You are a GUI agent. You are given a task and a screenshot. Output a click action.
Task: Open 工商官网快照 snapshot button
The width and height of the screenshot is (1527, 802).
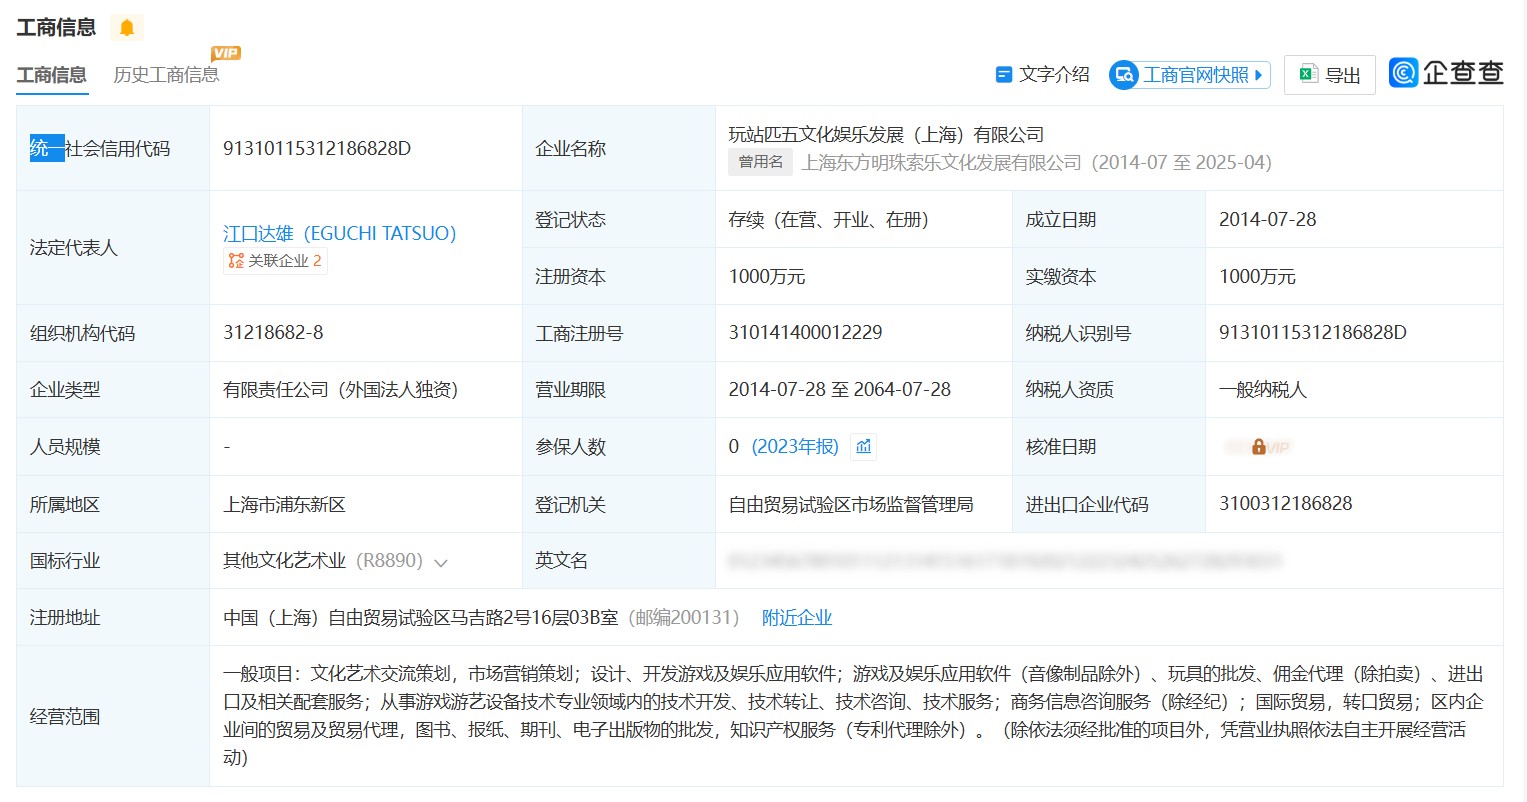point(1189,75)
